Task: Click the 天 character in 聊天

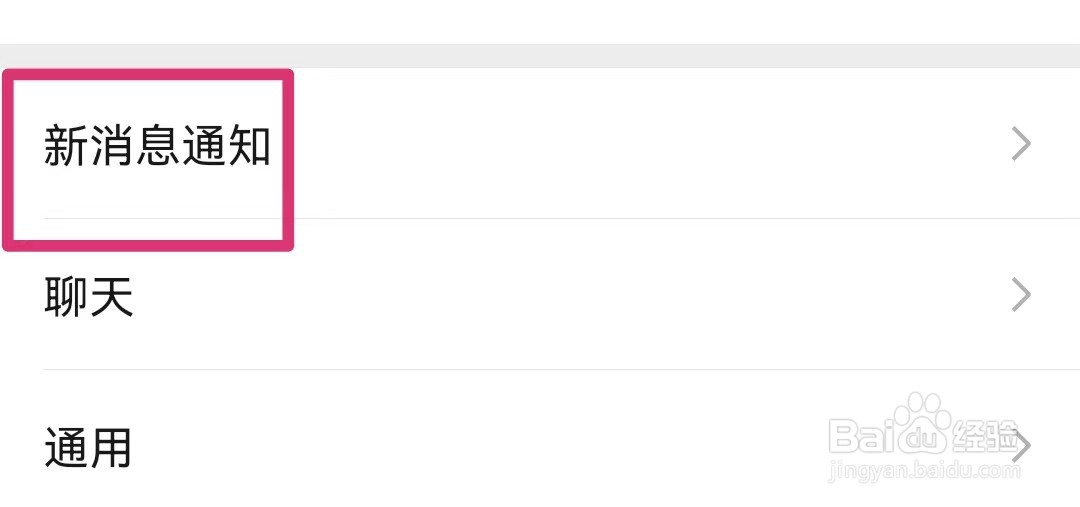Action: click(x=112, y=296)
